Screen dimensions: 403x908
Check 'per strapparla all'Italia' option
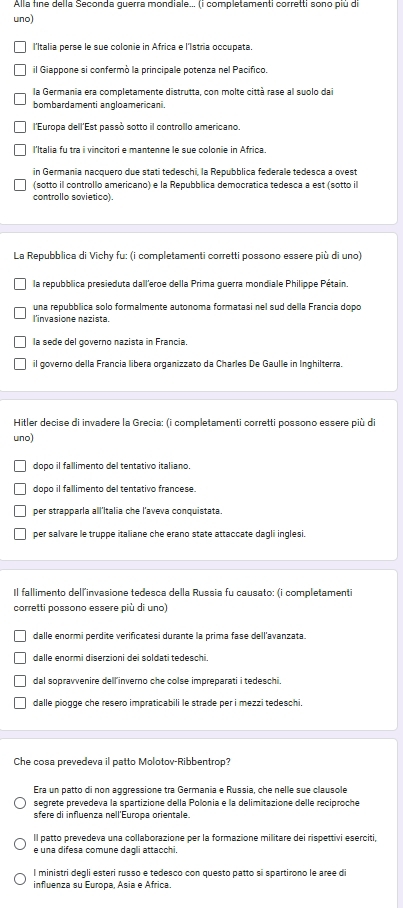click(x=20, y=511)
